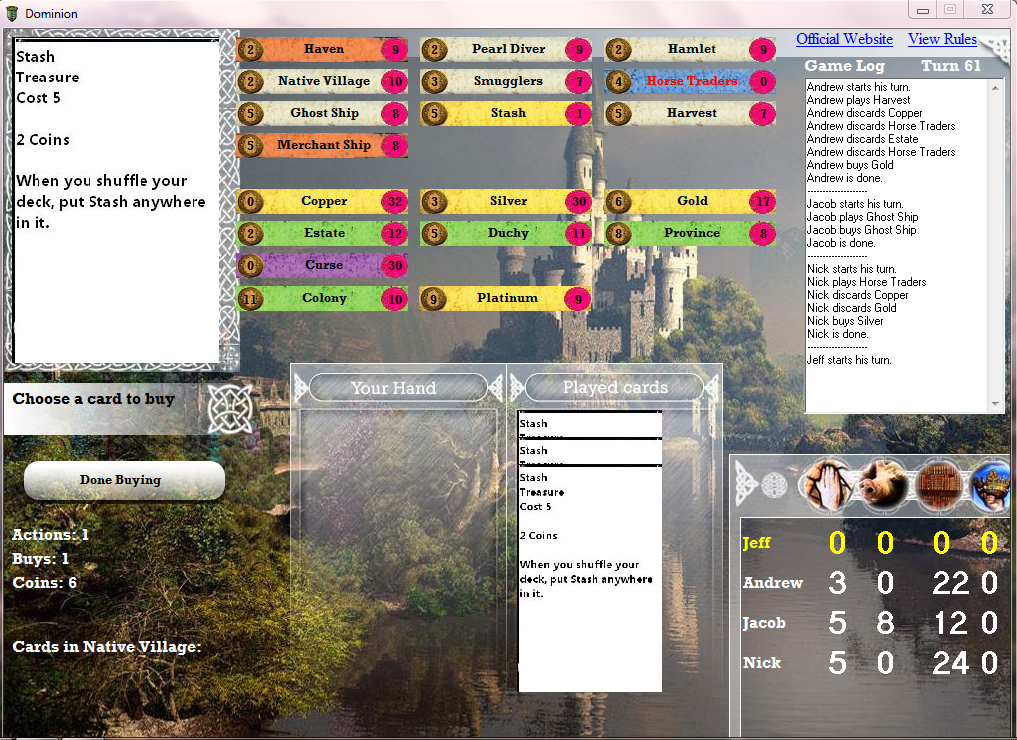Buy a Gold card from the supply

(x=691, y=201)
